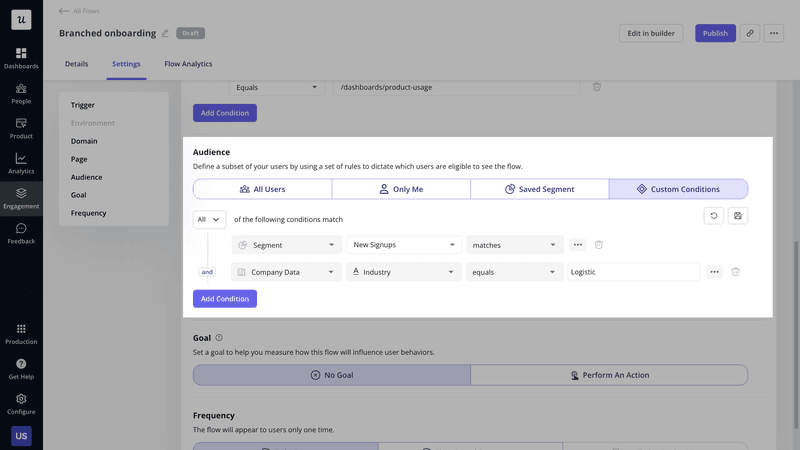
Task: Open Dashboards from the sidebar
Action: tap(21, 58)
